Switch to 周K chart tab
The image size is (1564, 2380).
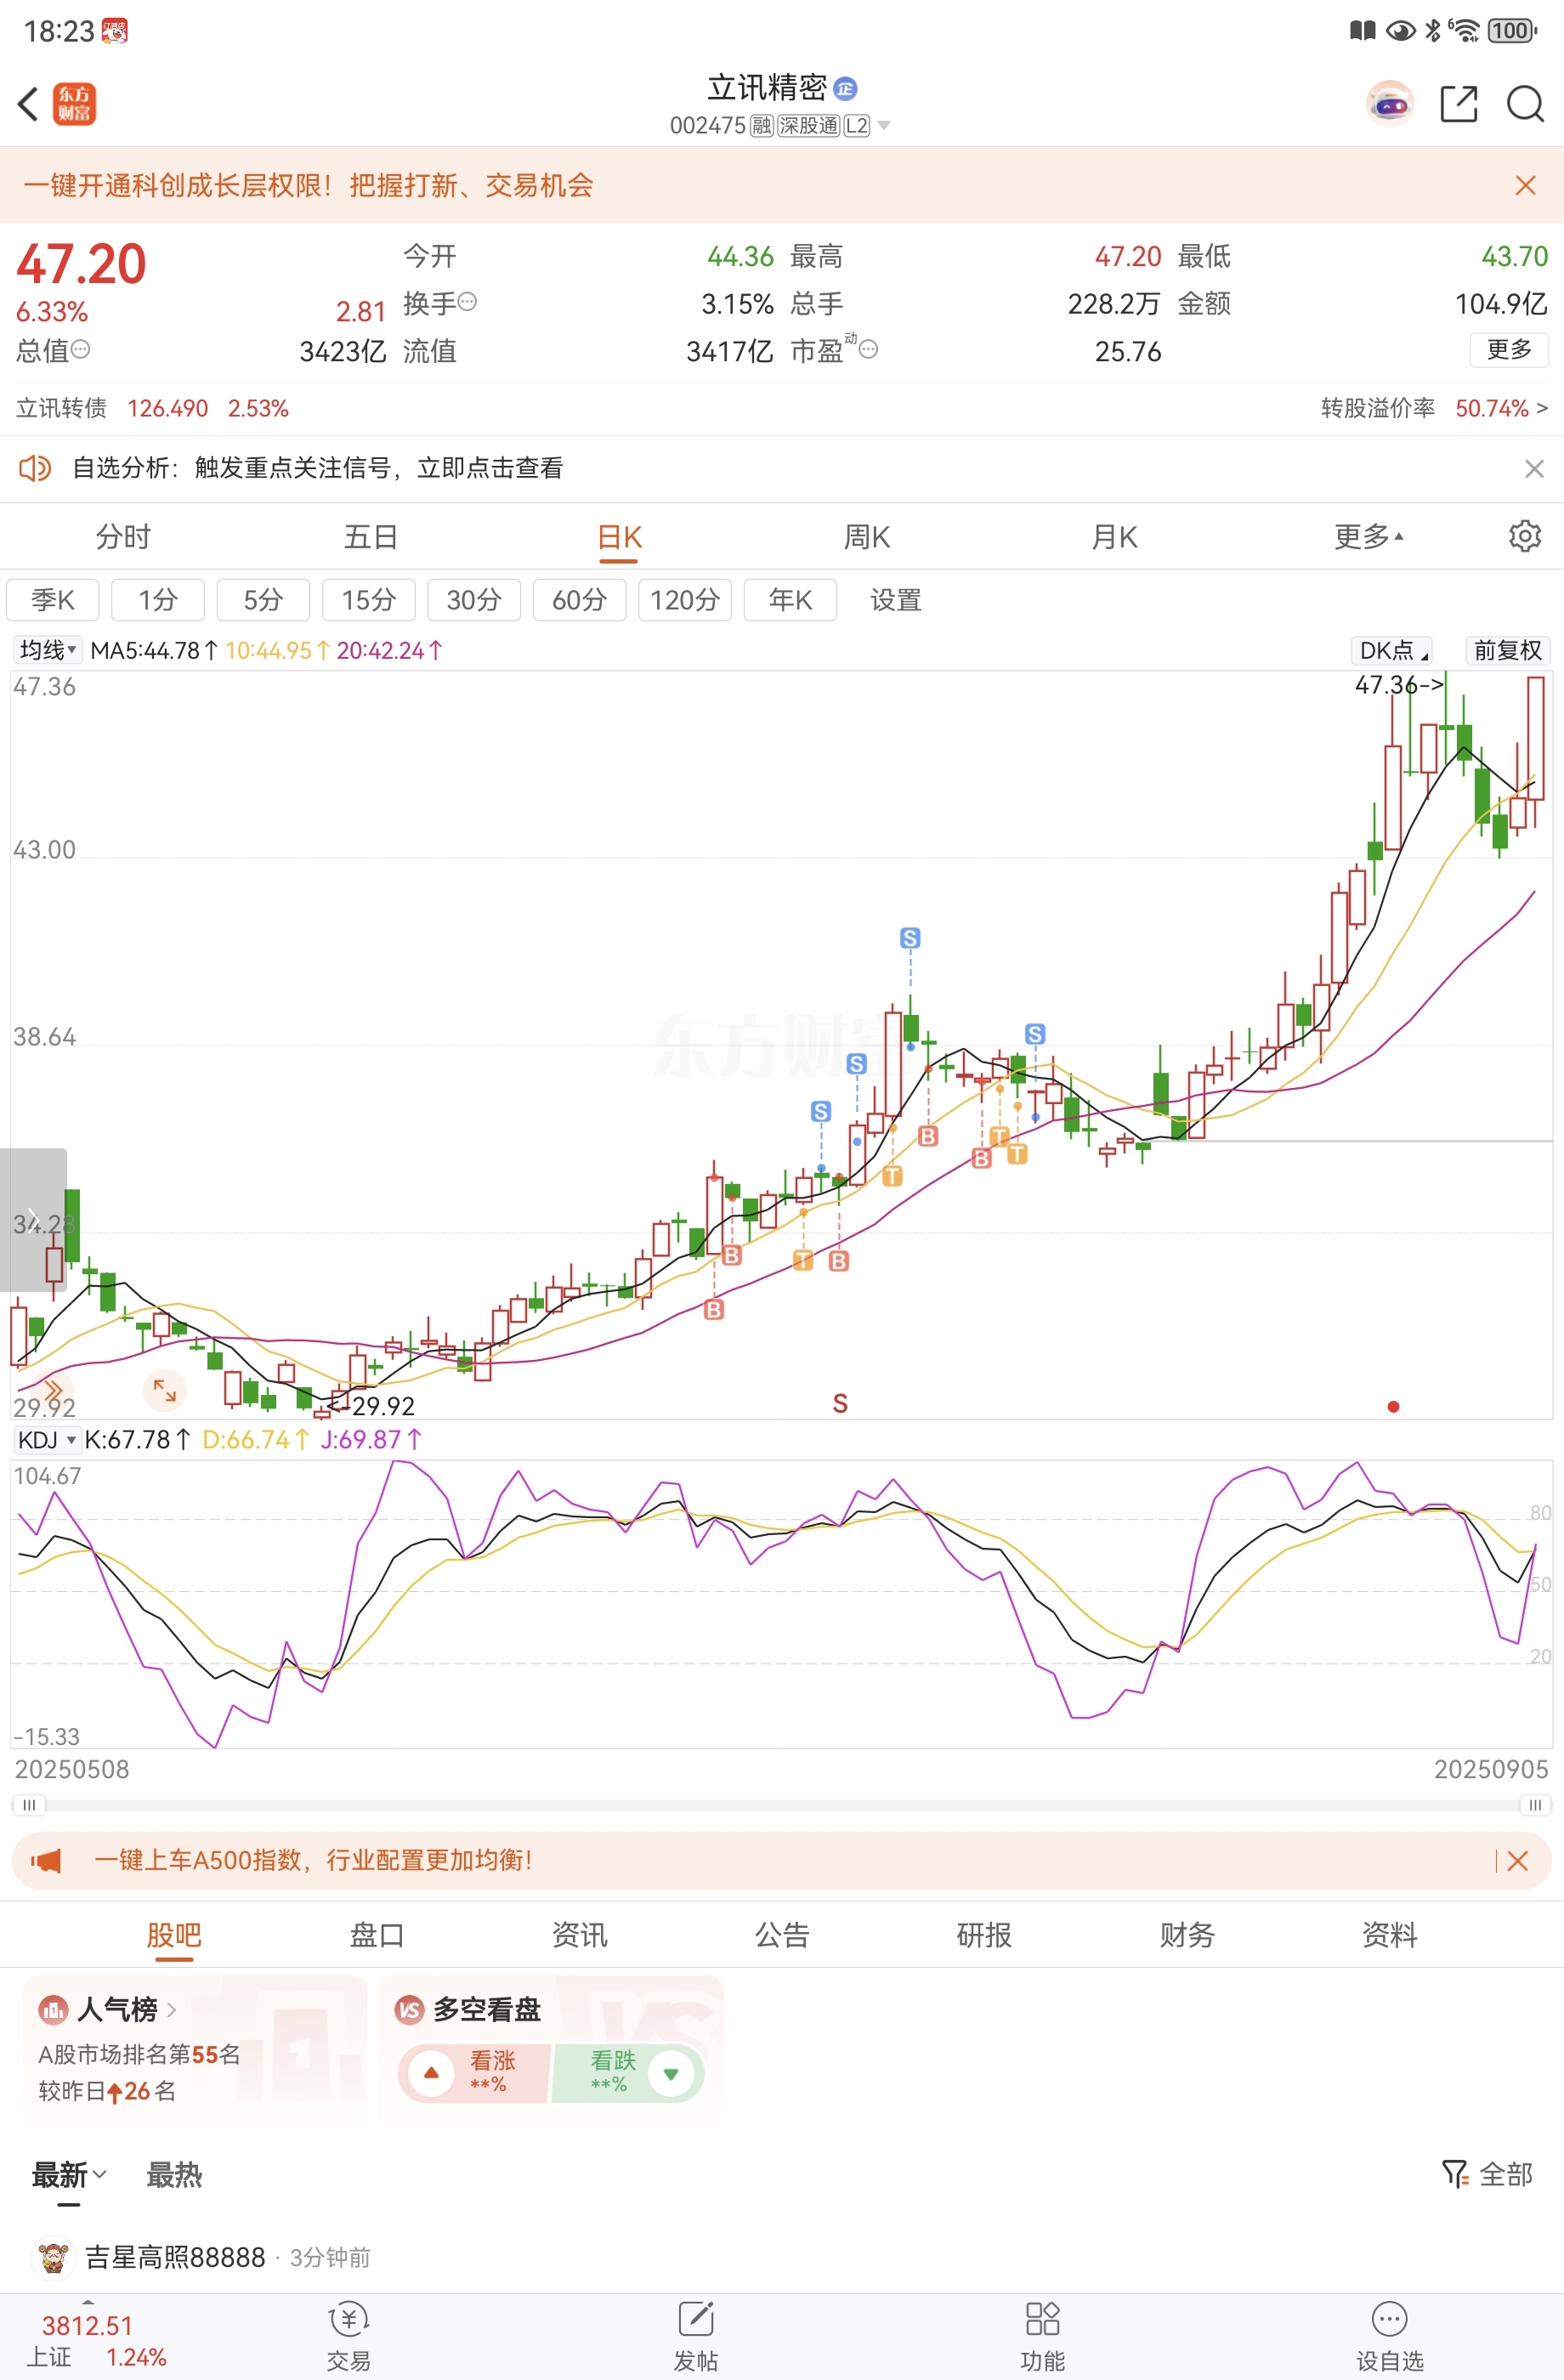pos(867,537)
